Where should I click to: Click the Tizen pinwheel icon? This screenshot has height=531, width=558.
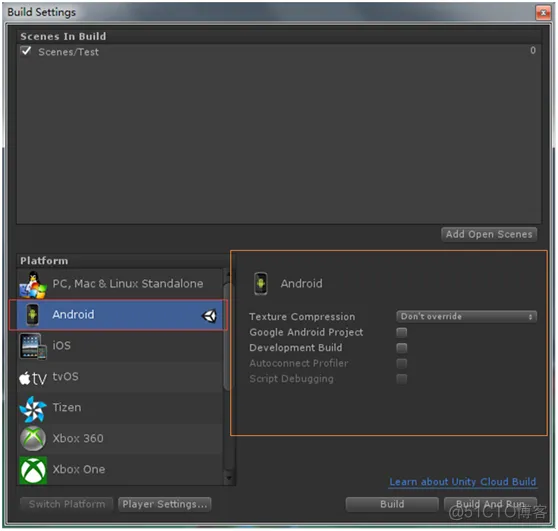coord(33,409)
